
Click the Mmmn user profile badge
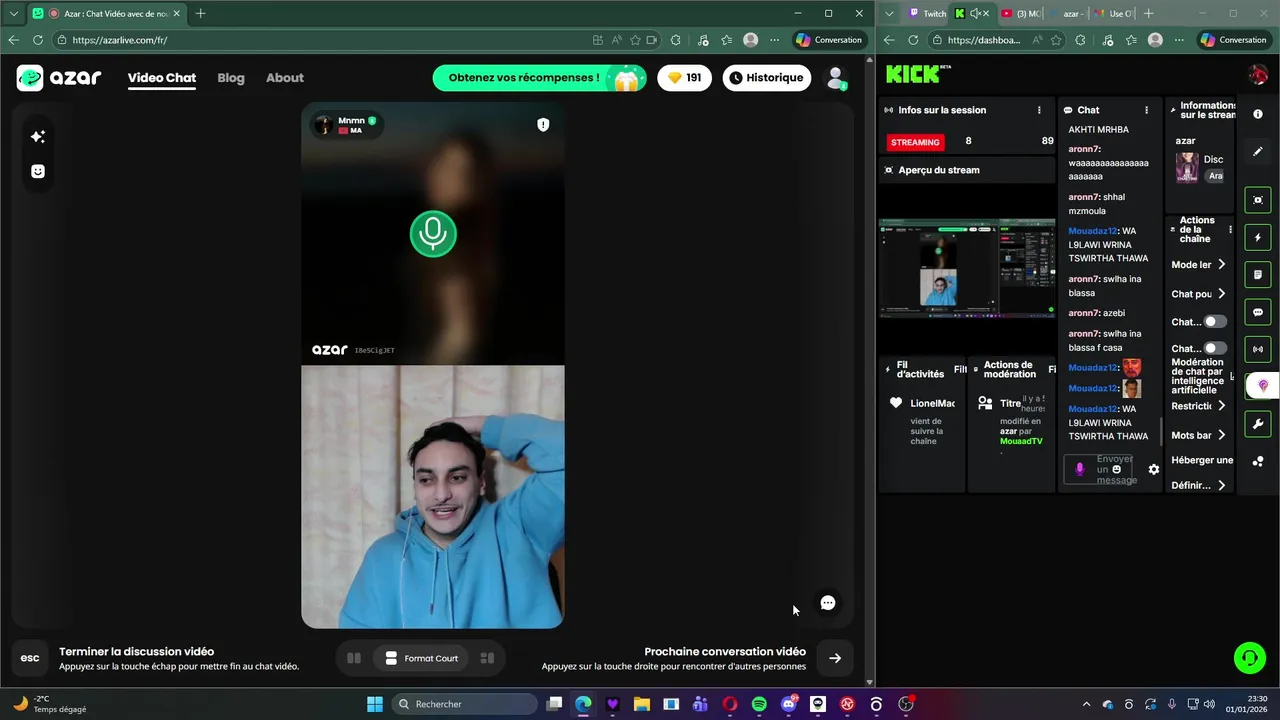click(346, 125)
